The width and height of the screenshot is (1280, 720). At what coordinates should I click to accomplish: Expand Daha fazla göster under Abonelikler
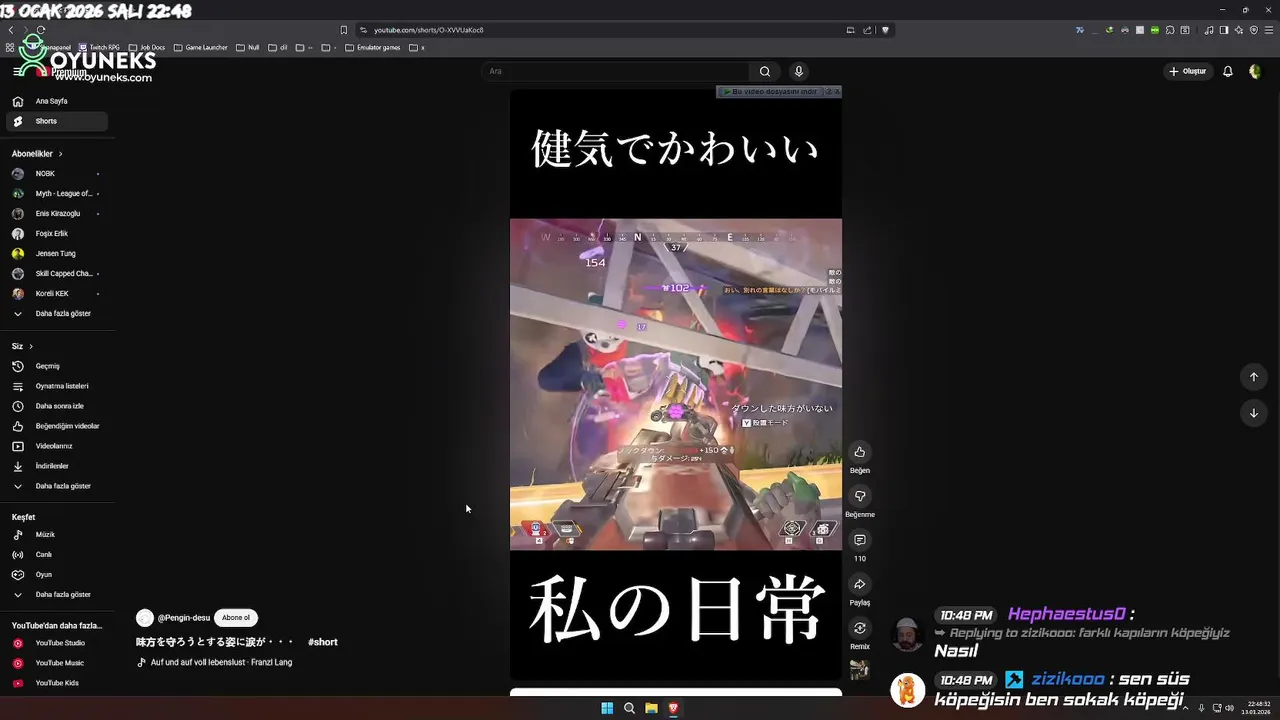(x=57, y=313)
